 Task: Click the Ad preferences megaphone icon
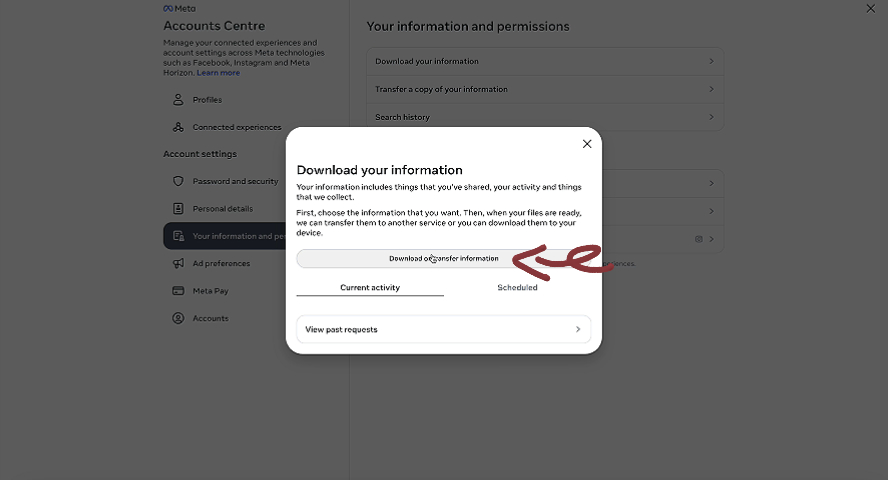coord(178,263)
